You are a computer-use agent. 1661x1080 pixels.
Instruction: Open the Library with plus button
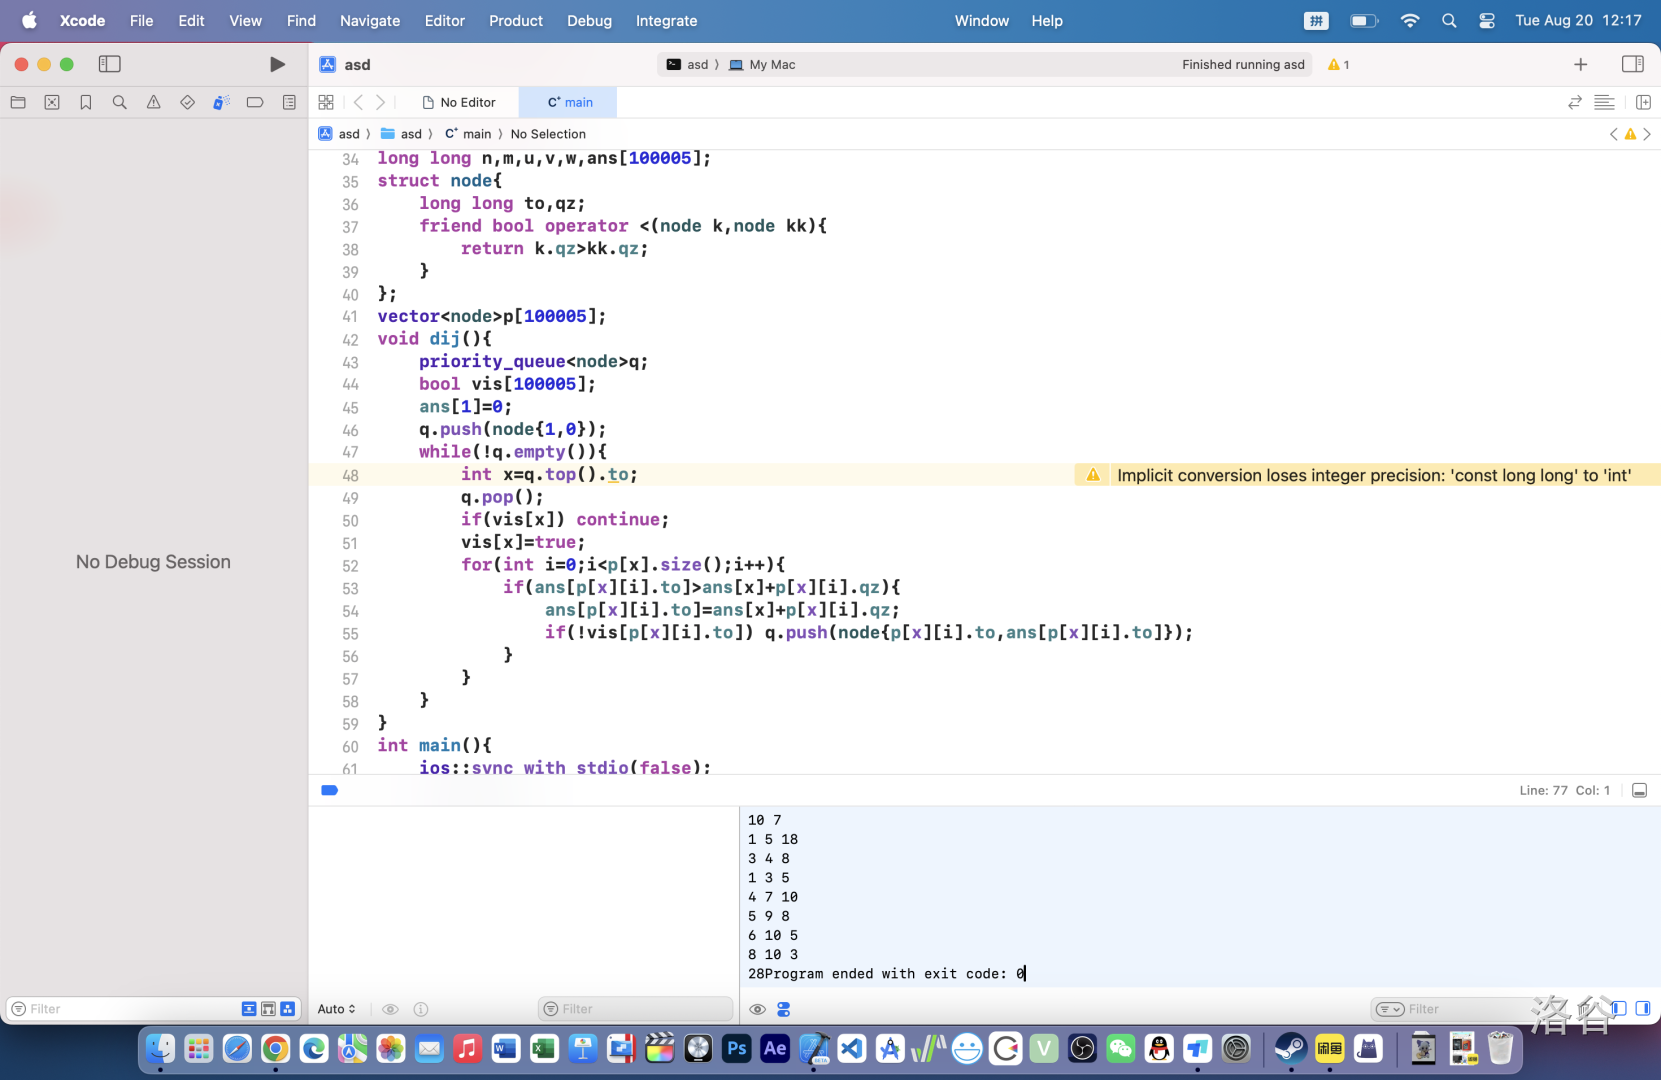coord(1580,64)
